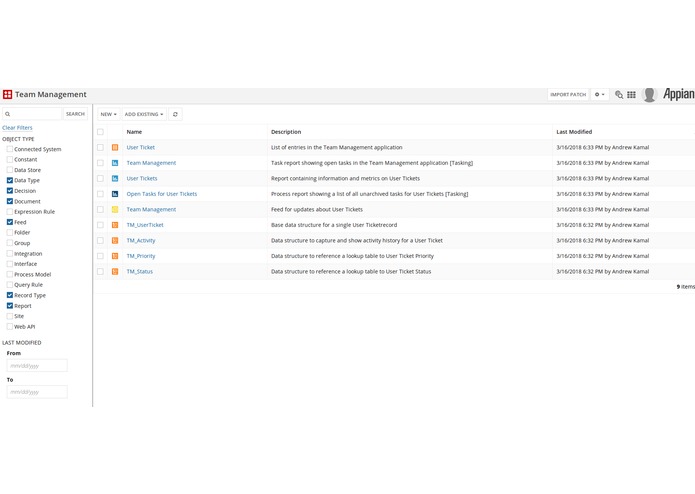Enable the Web API filter
The width and height of the screenshot is (695, 494).
pos(10,327)
